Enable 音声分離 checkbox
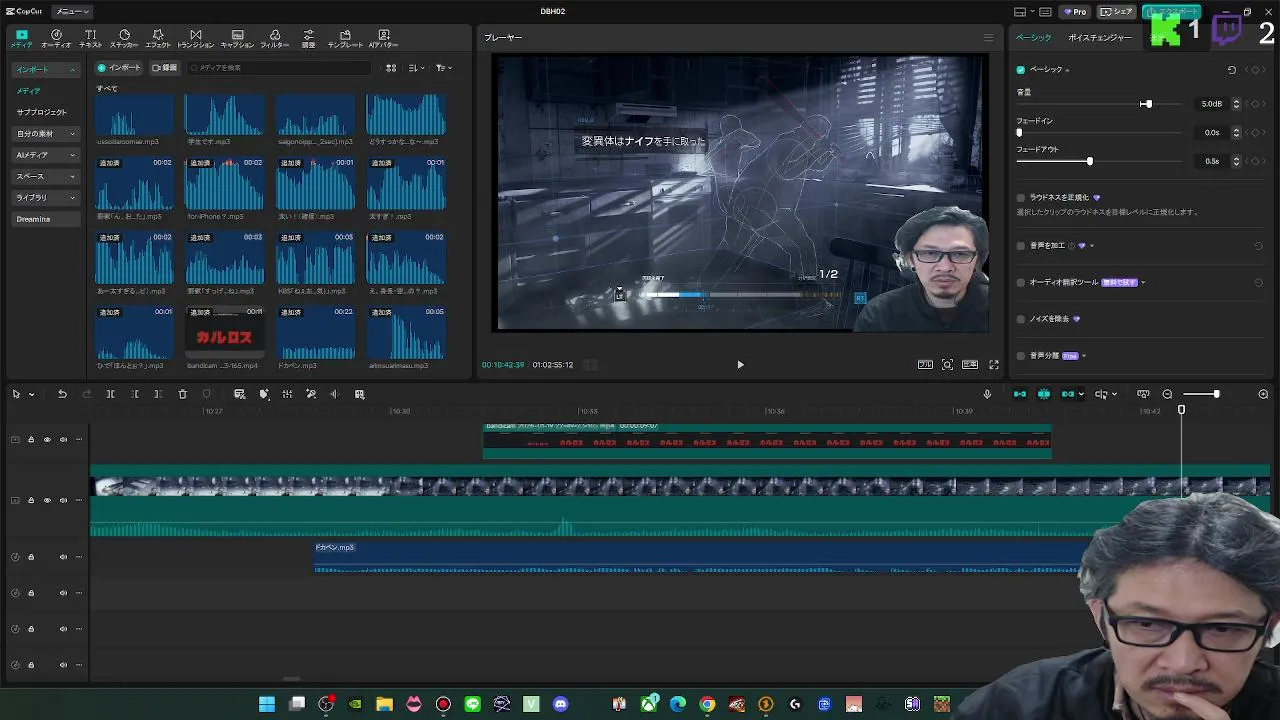The height and width of the screenshot is (720, 1280). click(1020, 356)
